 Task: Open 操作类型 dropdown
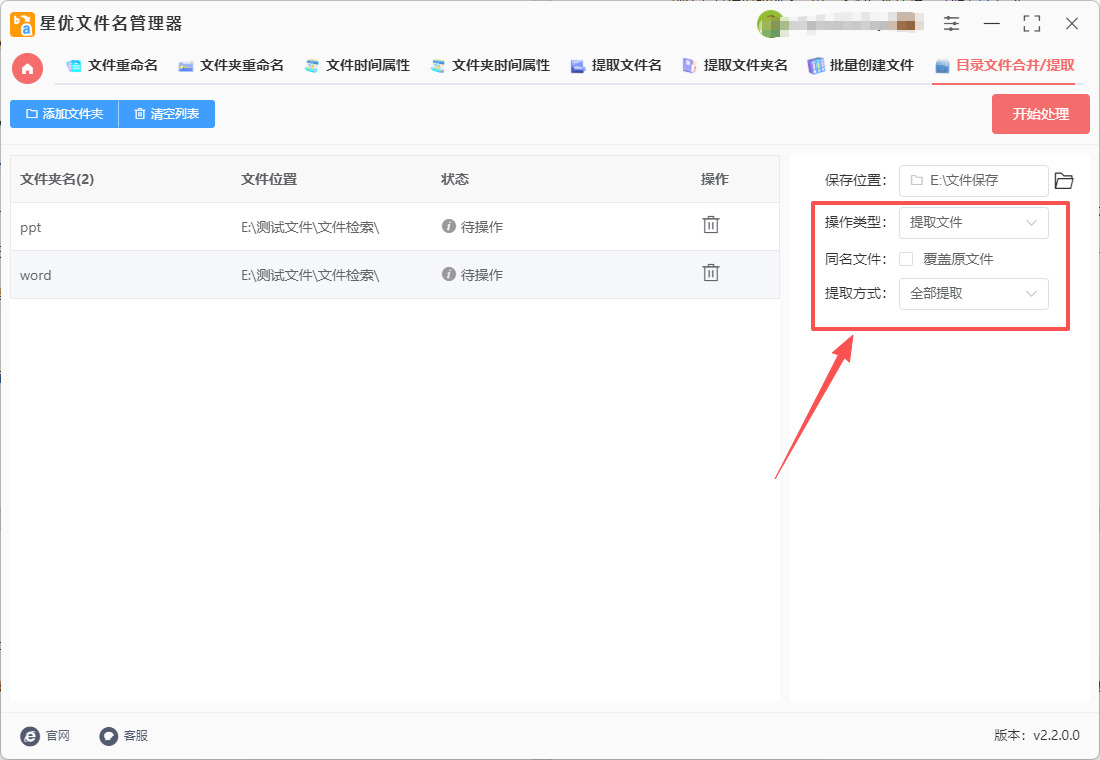(974, 223)
